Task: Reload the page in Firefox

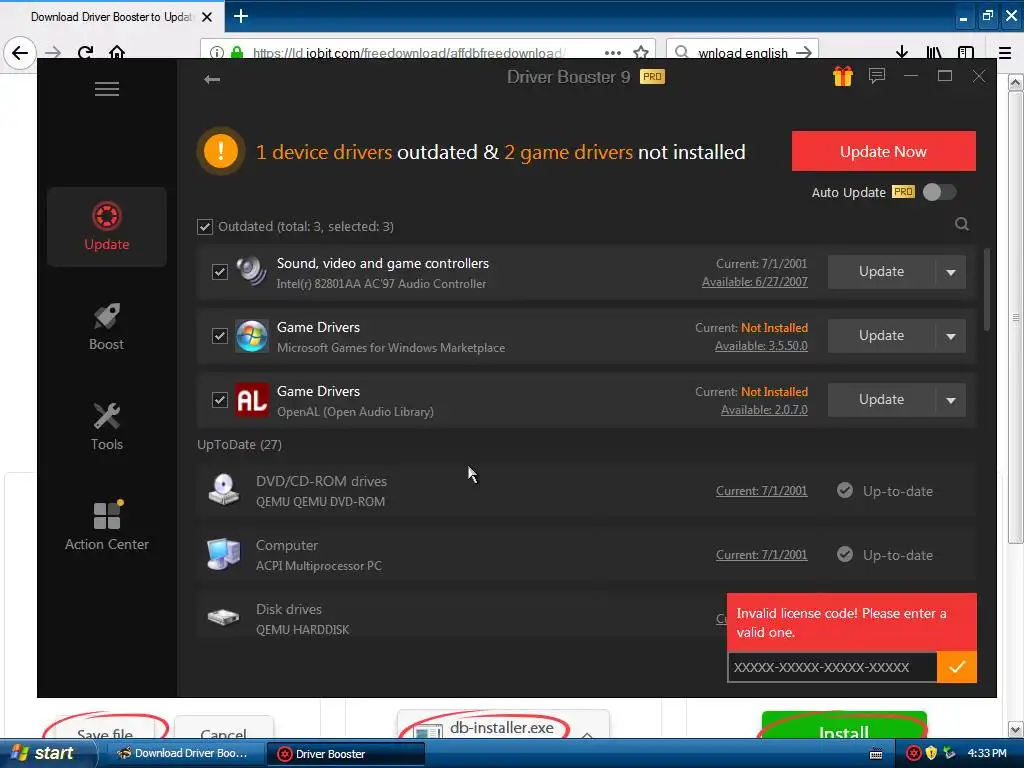Action: [86, 53]
